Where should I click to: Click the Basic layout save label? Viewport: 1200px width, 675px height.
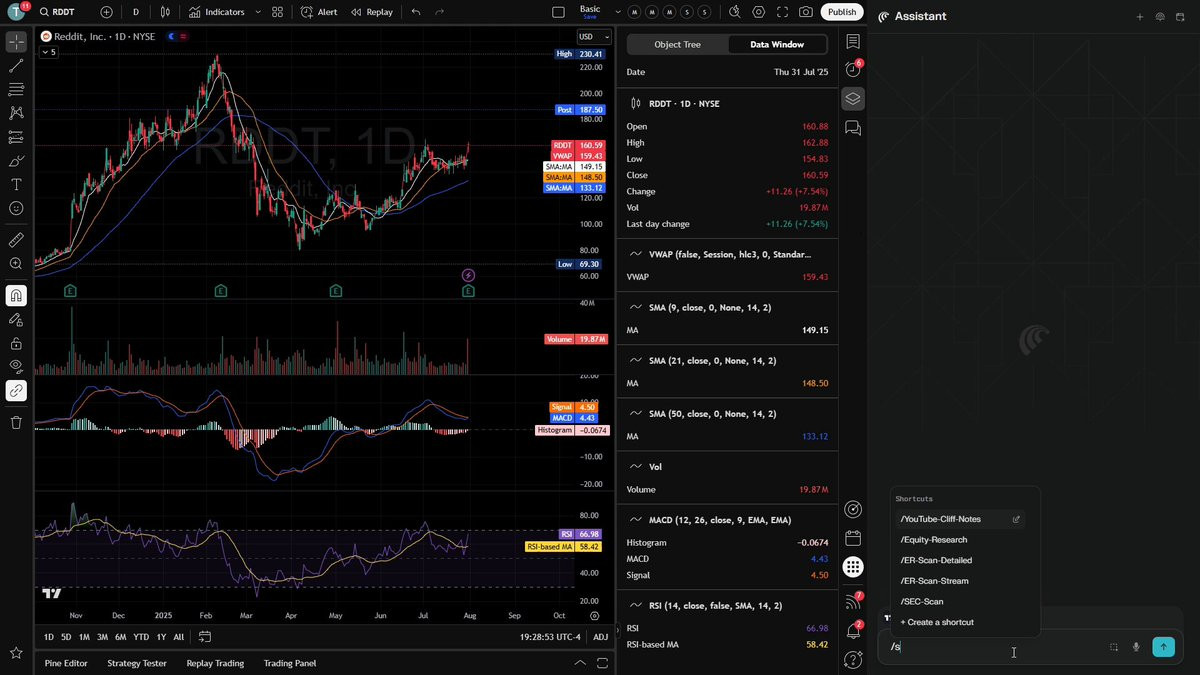590,12
